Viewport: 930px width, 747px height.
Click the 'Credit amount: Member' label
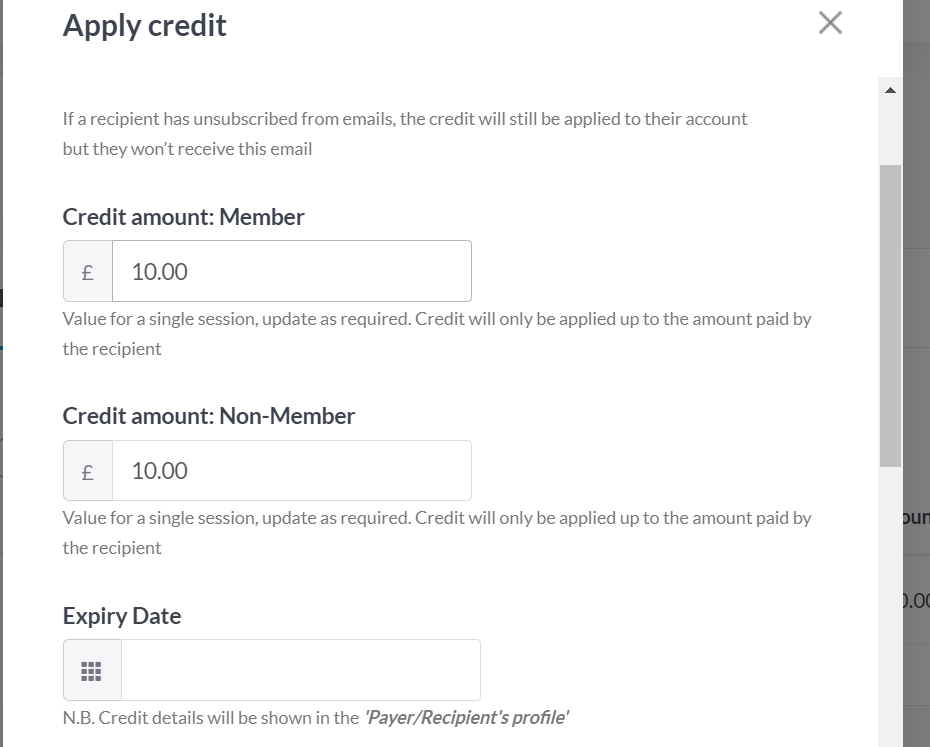[183, 217]
